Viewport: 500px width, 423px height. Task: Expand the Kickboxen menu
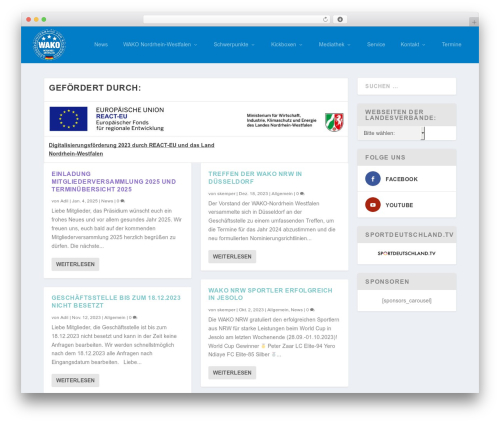(x=286, y=44)
